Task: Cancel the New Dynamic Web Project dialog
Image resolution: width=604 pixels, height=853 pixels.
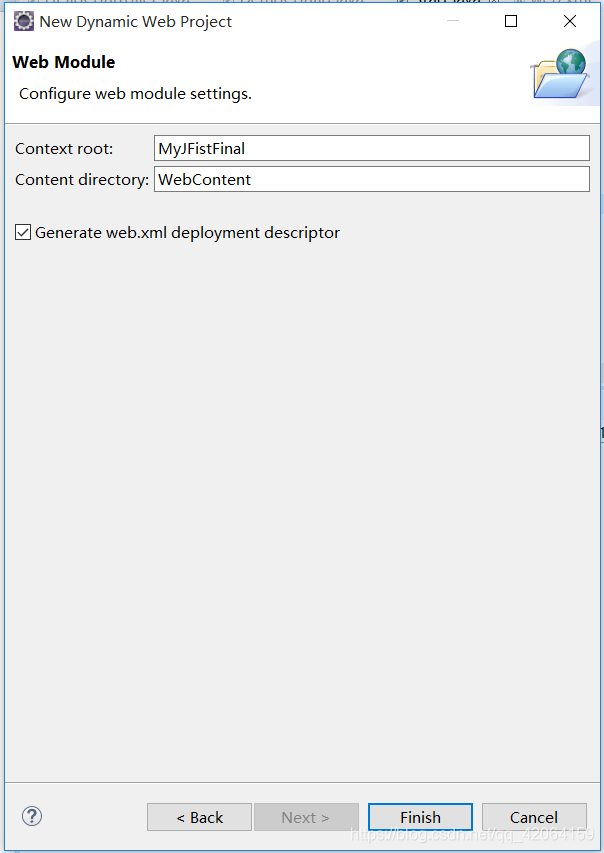Action: pos(534,817)
